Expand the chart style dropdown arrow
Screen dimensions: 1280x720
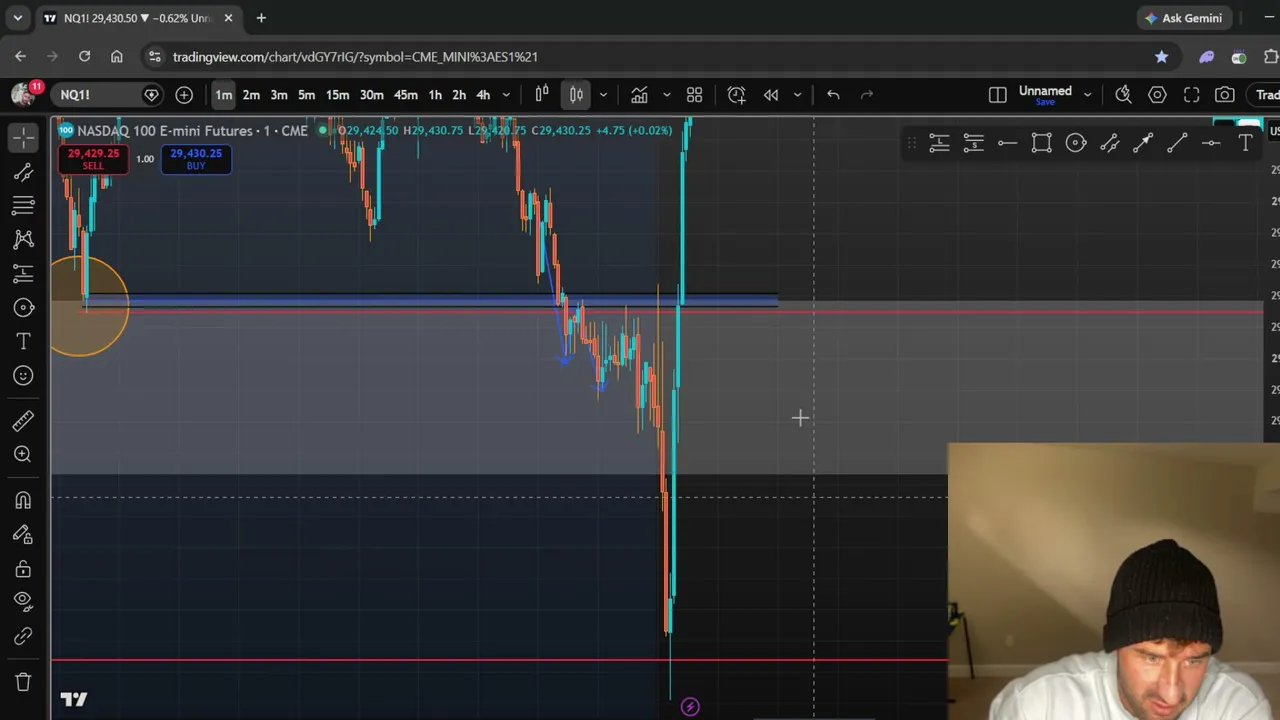coord(603,95)
